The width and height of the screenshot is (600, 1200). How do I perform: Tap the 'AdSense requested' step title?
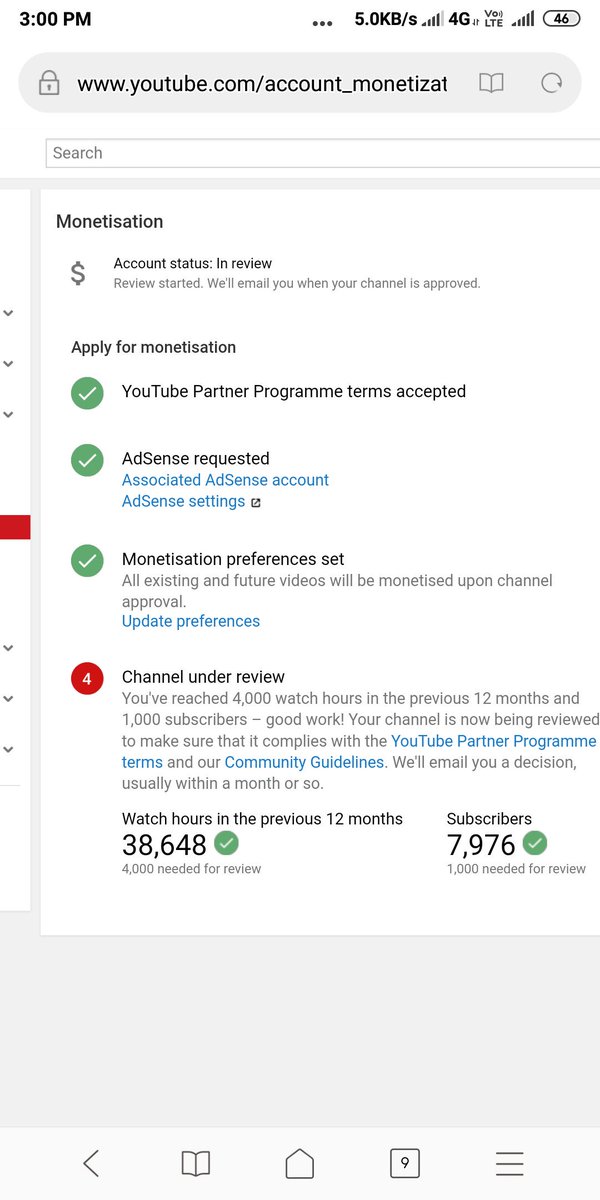(x=195, y=459)
